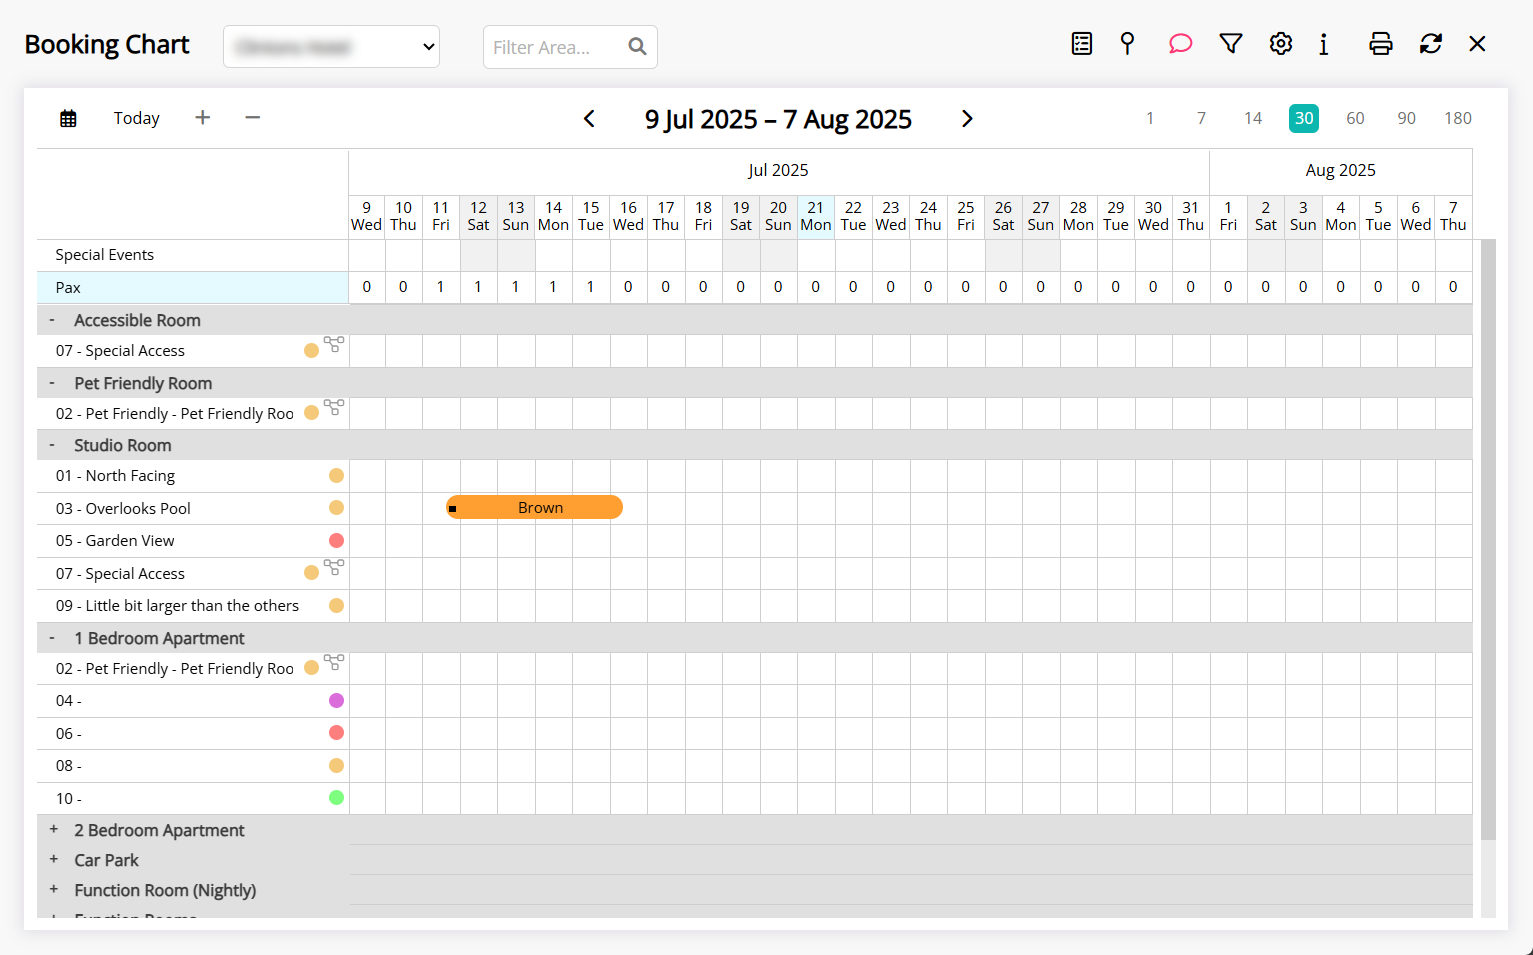The width and height of the screenshot is (1533, 955).
Task: Switch to 1 day view
Action: click(x=1150, y=118)
